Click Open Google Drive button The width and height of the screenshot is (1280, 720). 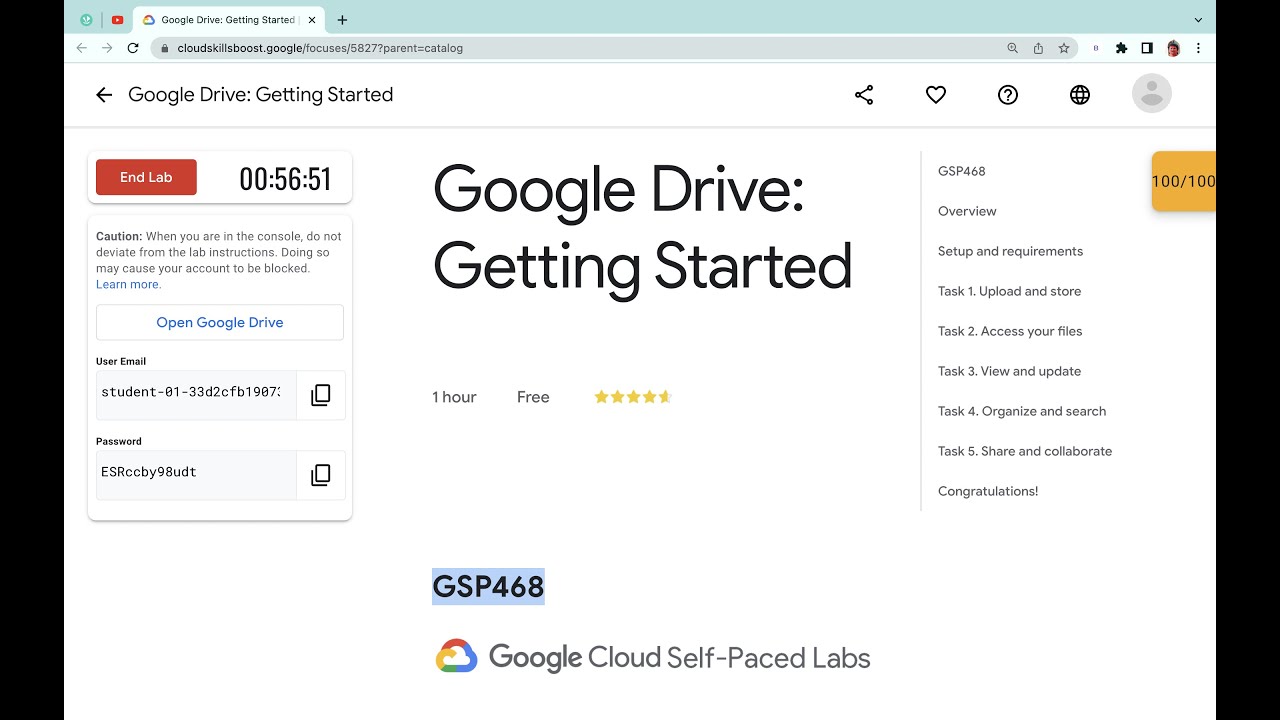click(x=220, y=322)
